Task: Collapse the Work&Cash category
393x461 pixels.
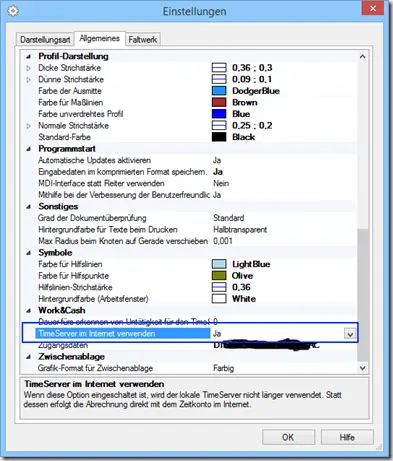Action: [x=29, y=311]
